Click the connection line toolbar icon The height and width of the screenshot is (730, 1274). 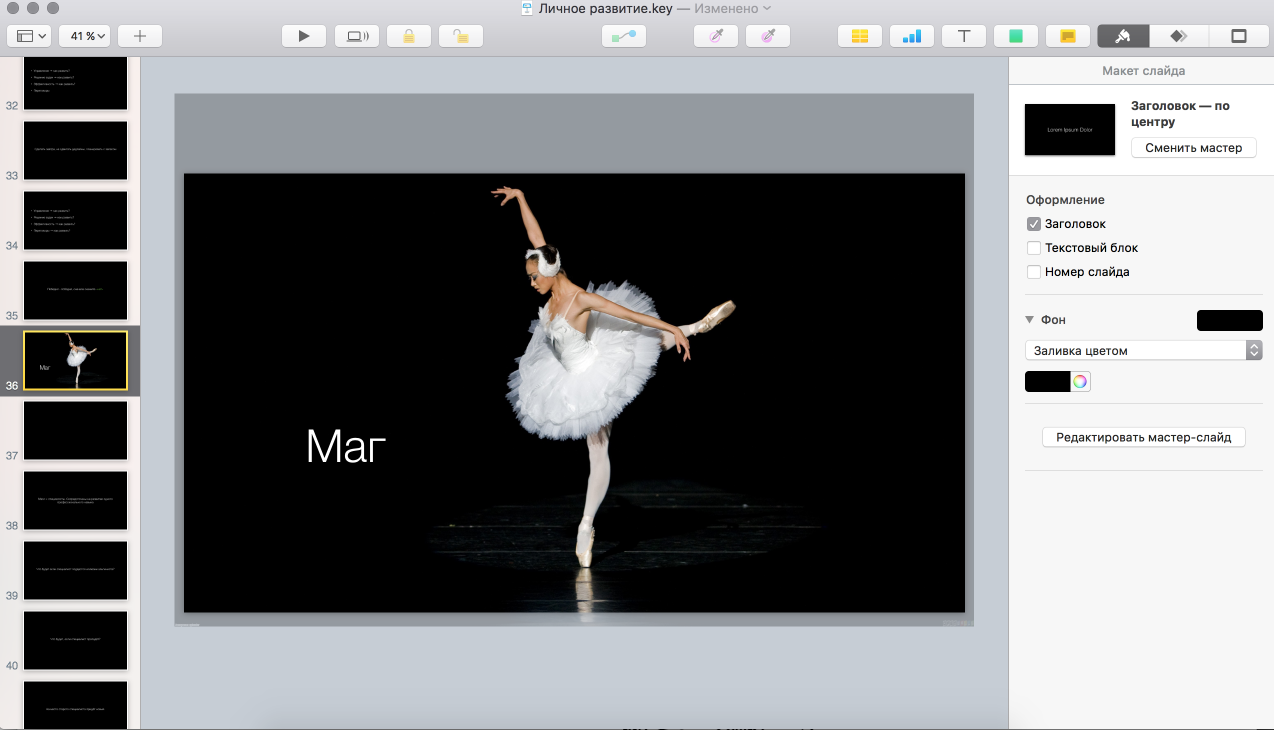tap(624, 36)
